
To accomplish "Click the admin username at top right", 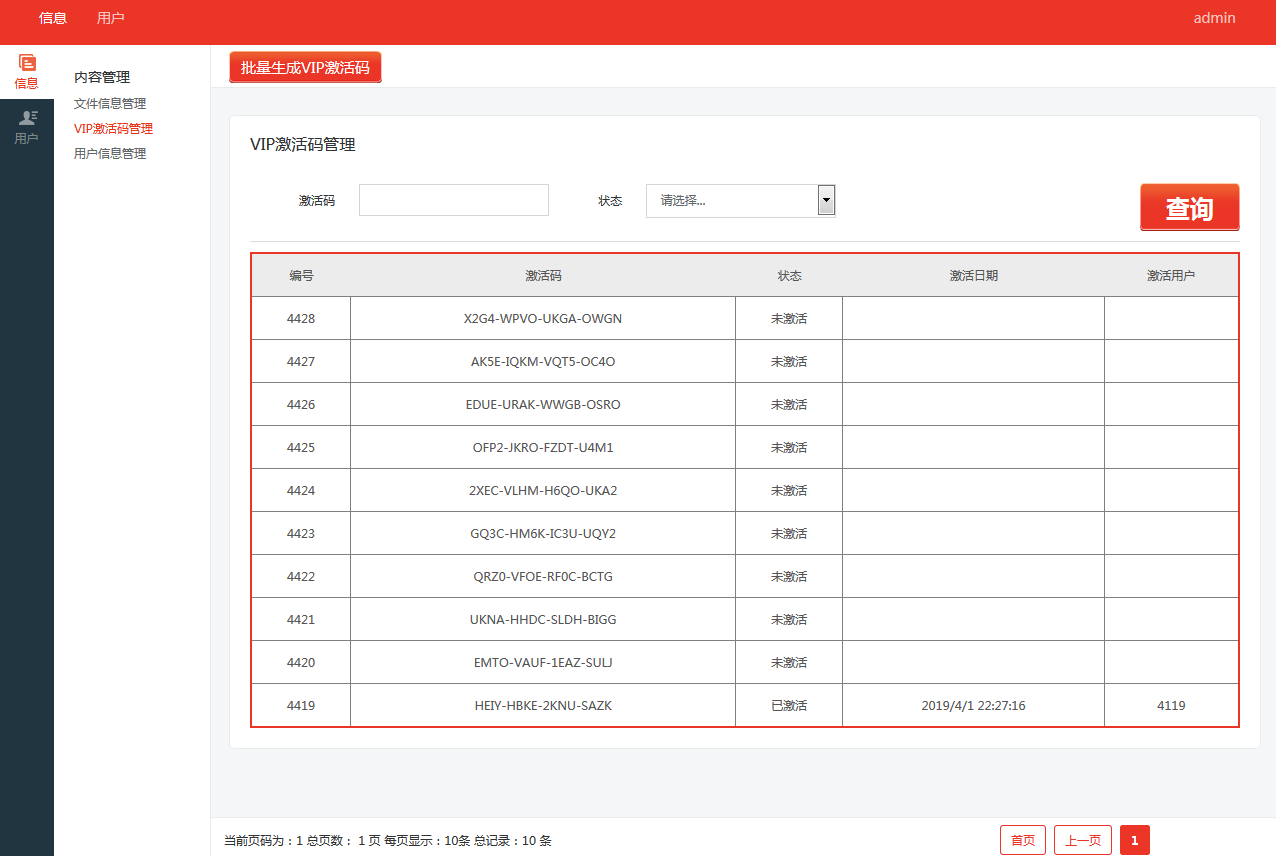I will tap(1214, 18).
